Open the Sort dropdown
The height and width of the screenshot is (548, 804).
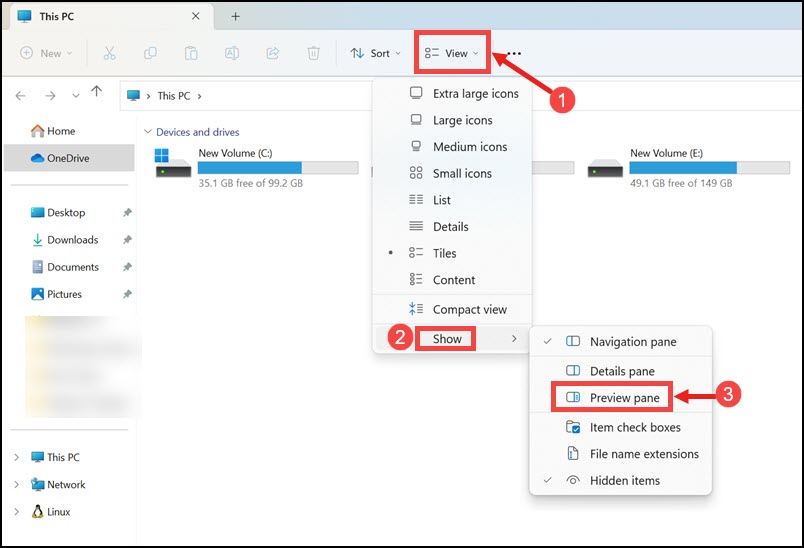pos(376,53)
